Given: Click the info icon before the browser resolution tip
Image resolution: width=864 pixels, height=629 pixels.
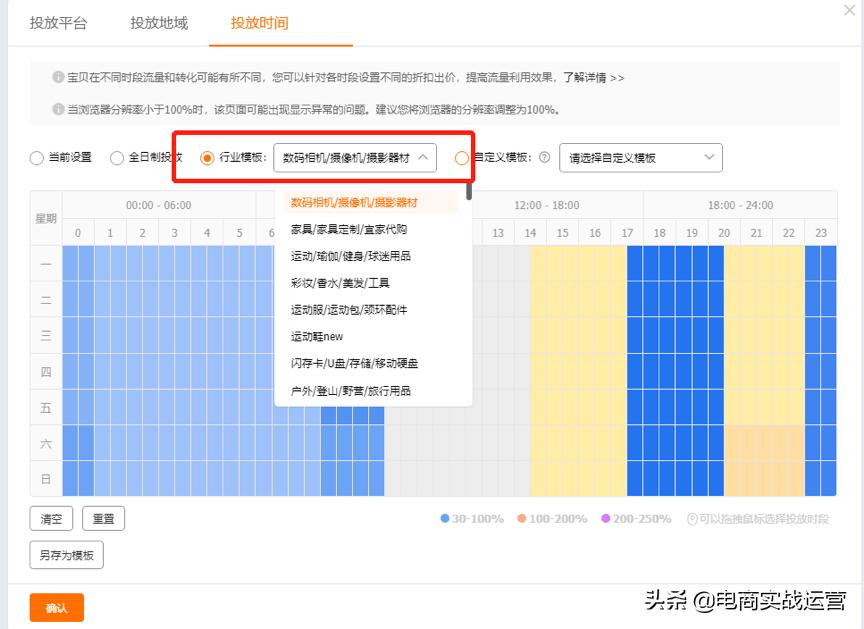Looking at the screenshot, I should tap(56, 107).
